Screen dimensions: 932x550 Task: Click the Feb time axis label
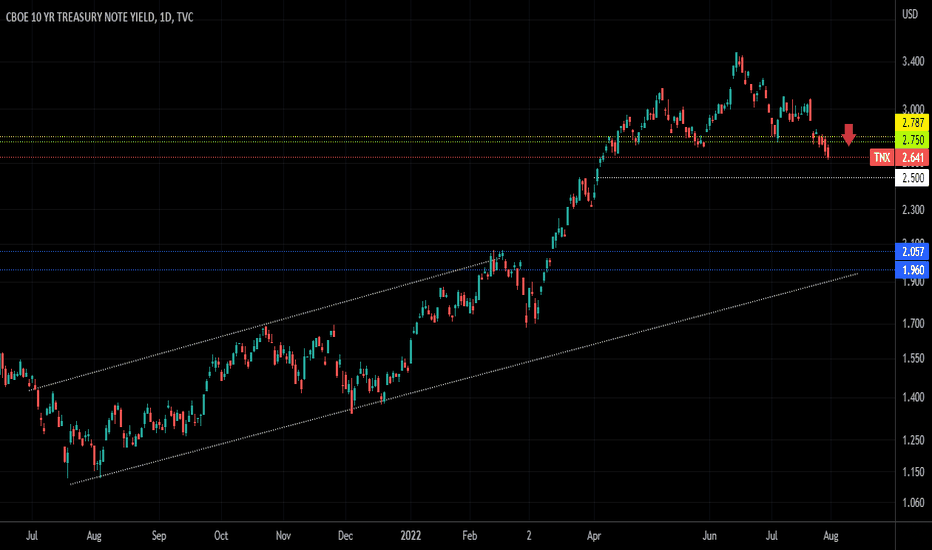(470, 536)
